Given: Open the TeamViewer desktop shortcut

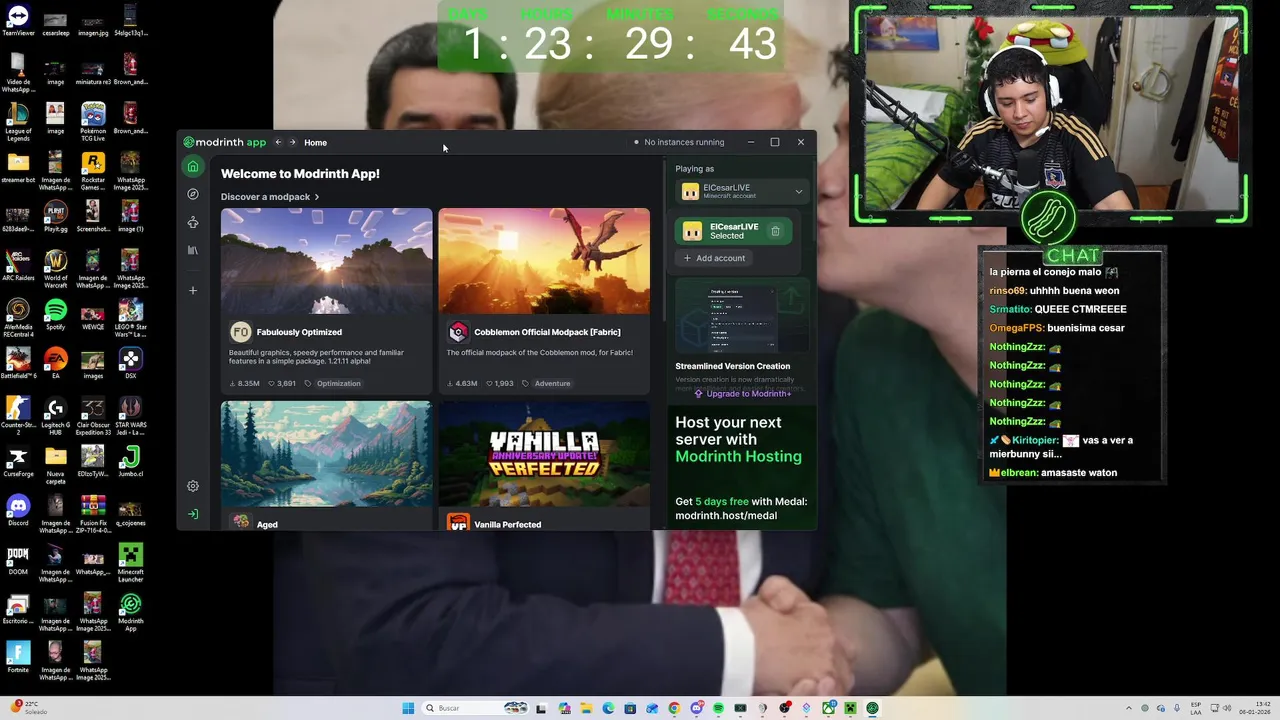Looking at the screenshot, I should tap(18, 20).
